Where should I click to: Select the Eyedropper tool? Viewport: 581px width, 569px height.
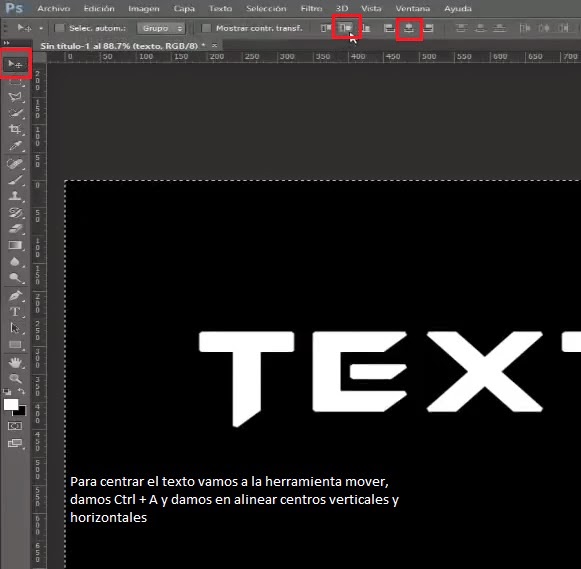[15, 146]
